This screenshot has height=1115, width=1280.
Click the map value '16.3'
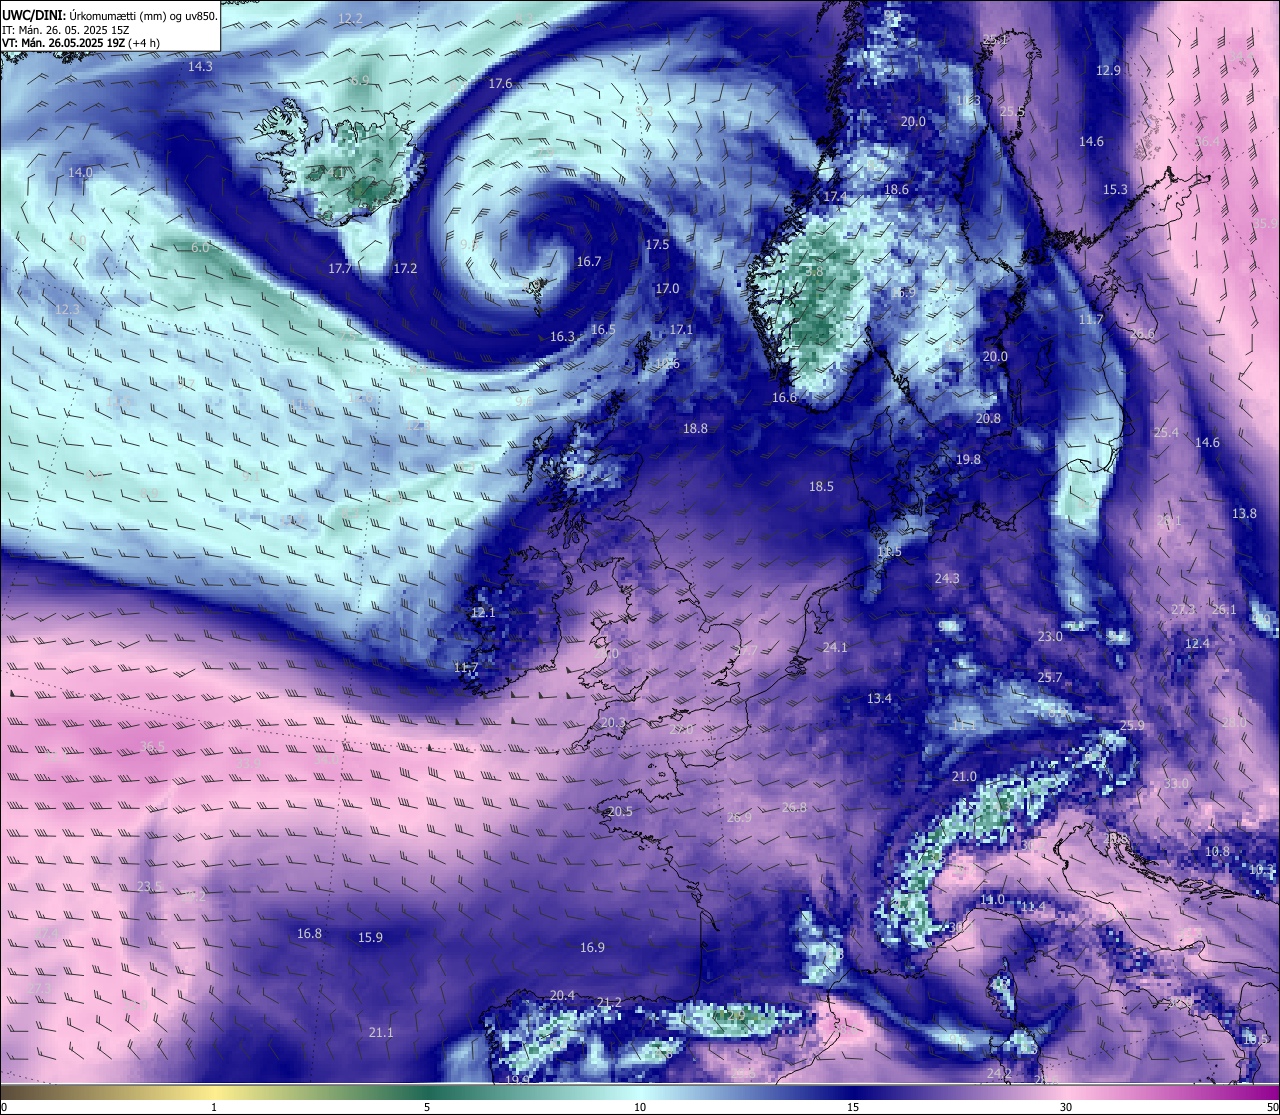pos(562,337)
